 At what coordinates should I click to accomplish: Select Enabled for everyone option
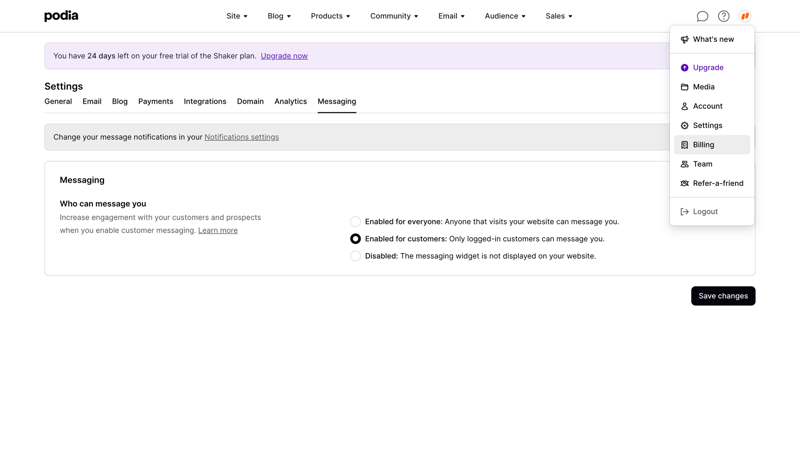point(356,221)
